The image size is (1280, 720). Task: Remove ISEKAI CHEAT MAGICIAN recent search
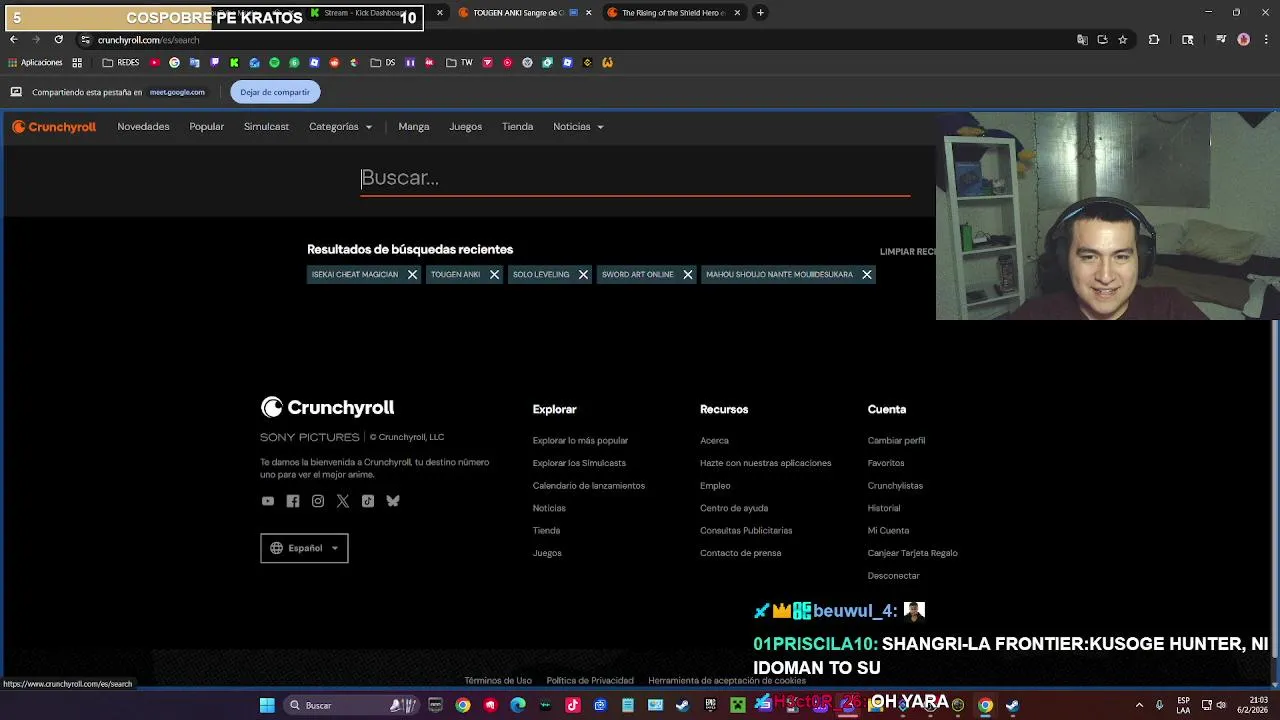(x=412, y=275)
